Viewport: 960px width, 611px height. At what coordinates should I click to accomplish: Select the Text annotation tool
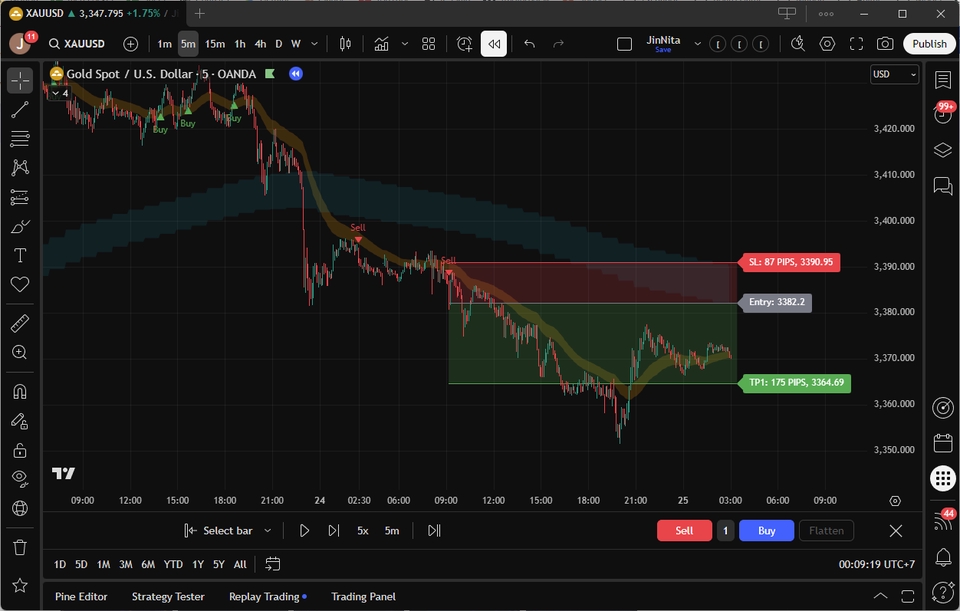[x=20, y=256]
